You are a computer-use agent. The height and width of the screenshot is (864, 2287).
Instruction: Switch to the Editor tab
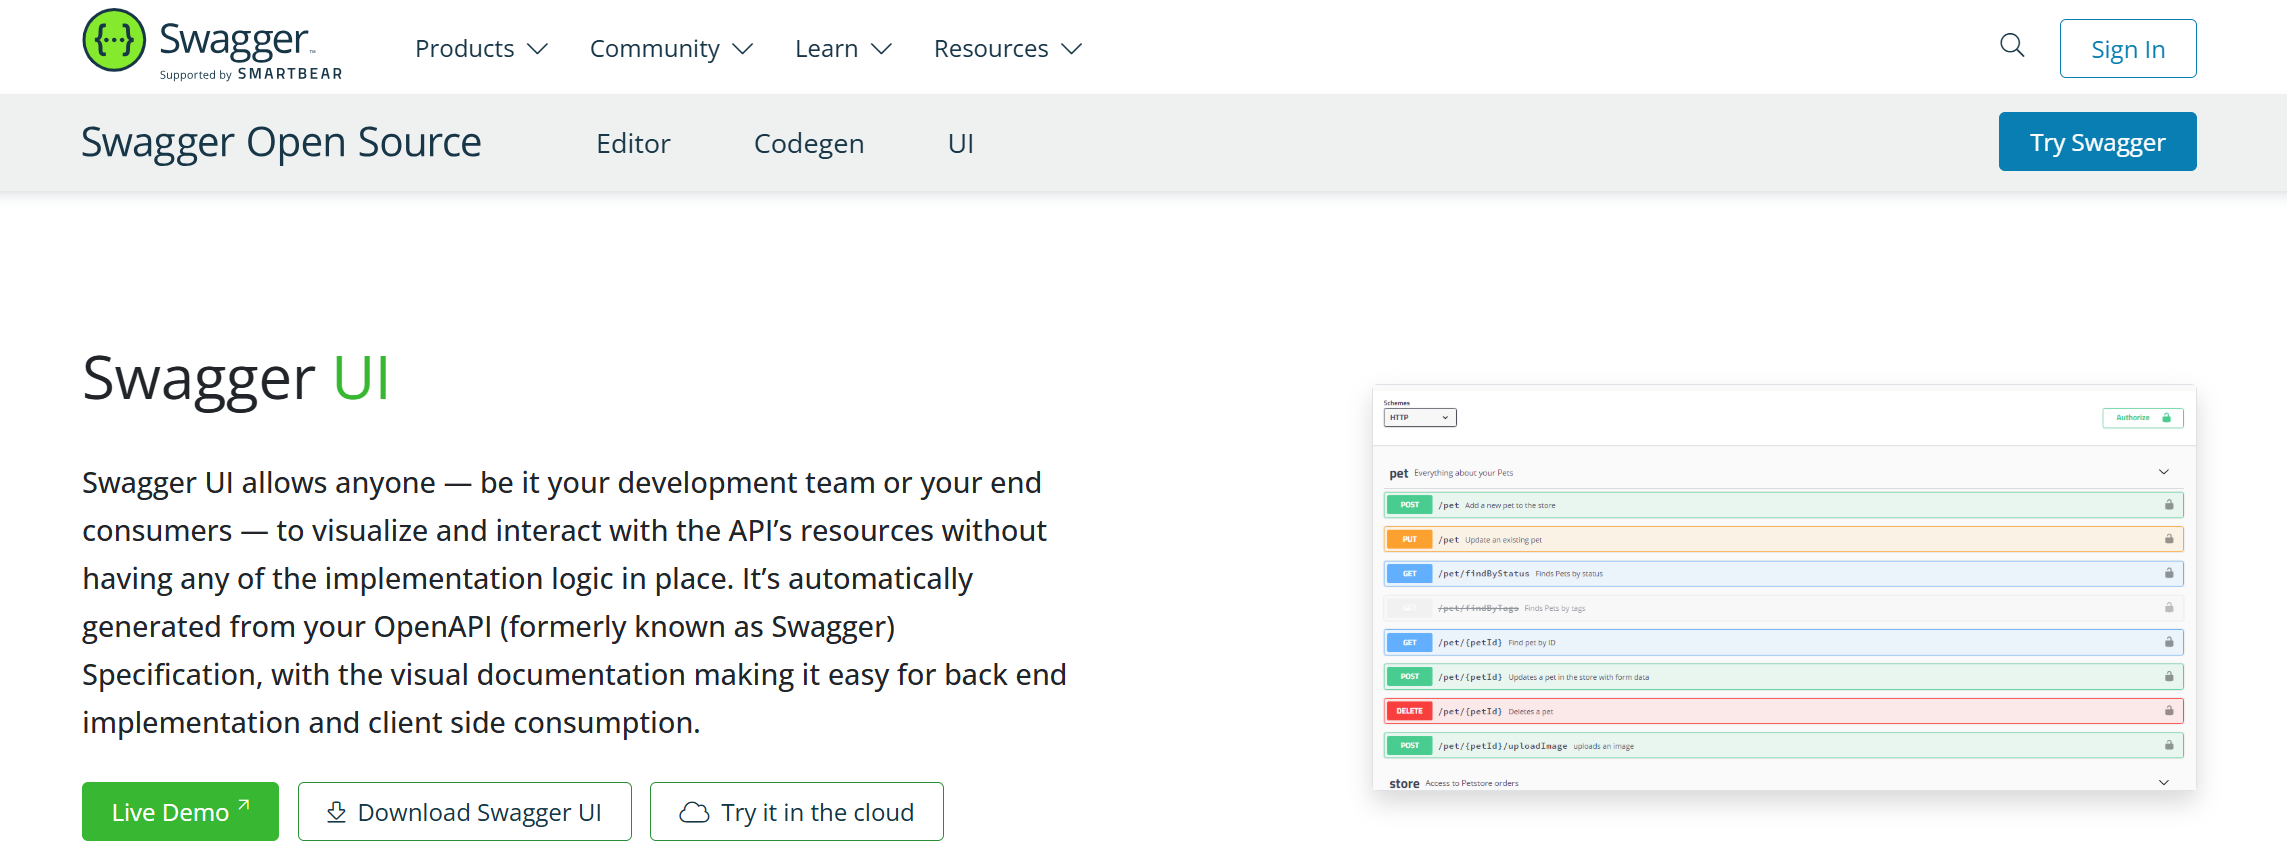633,144
